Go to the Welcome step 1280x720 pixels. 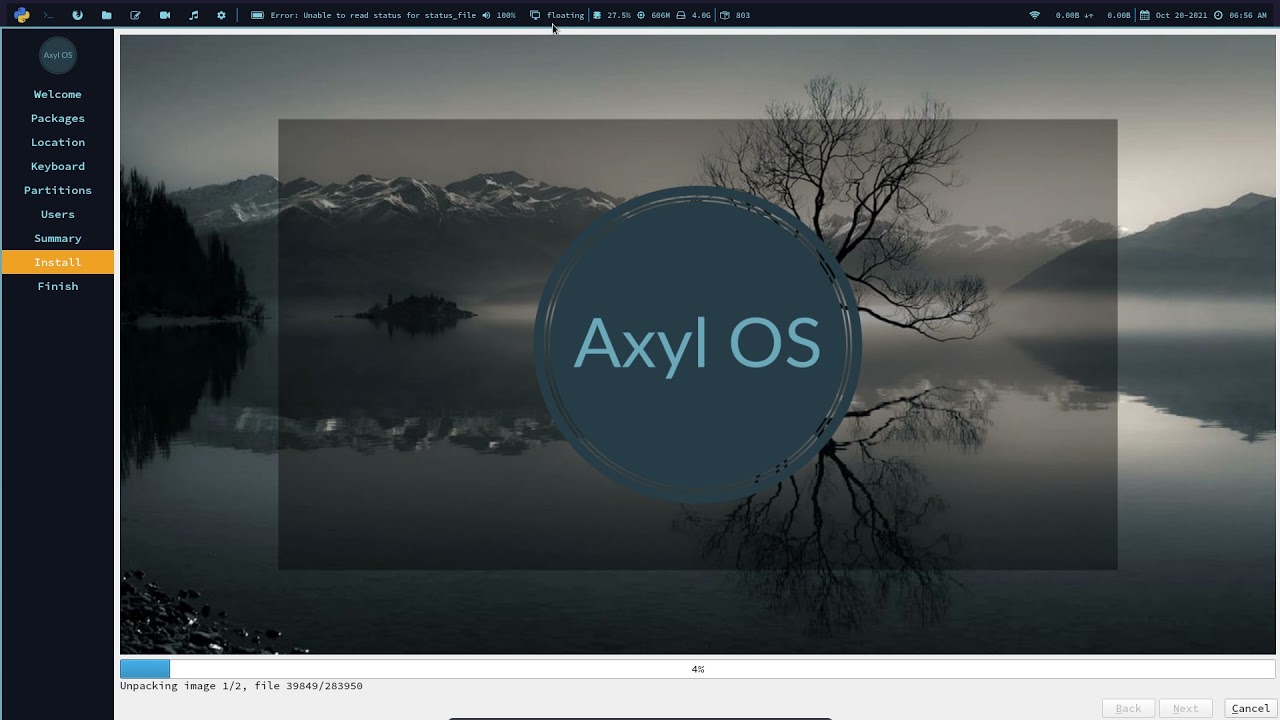pyautogui.click(x=58, y=94)
